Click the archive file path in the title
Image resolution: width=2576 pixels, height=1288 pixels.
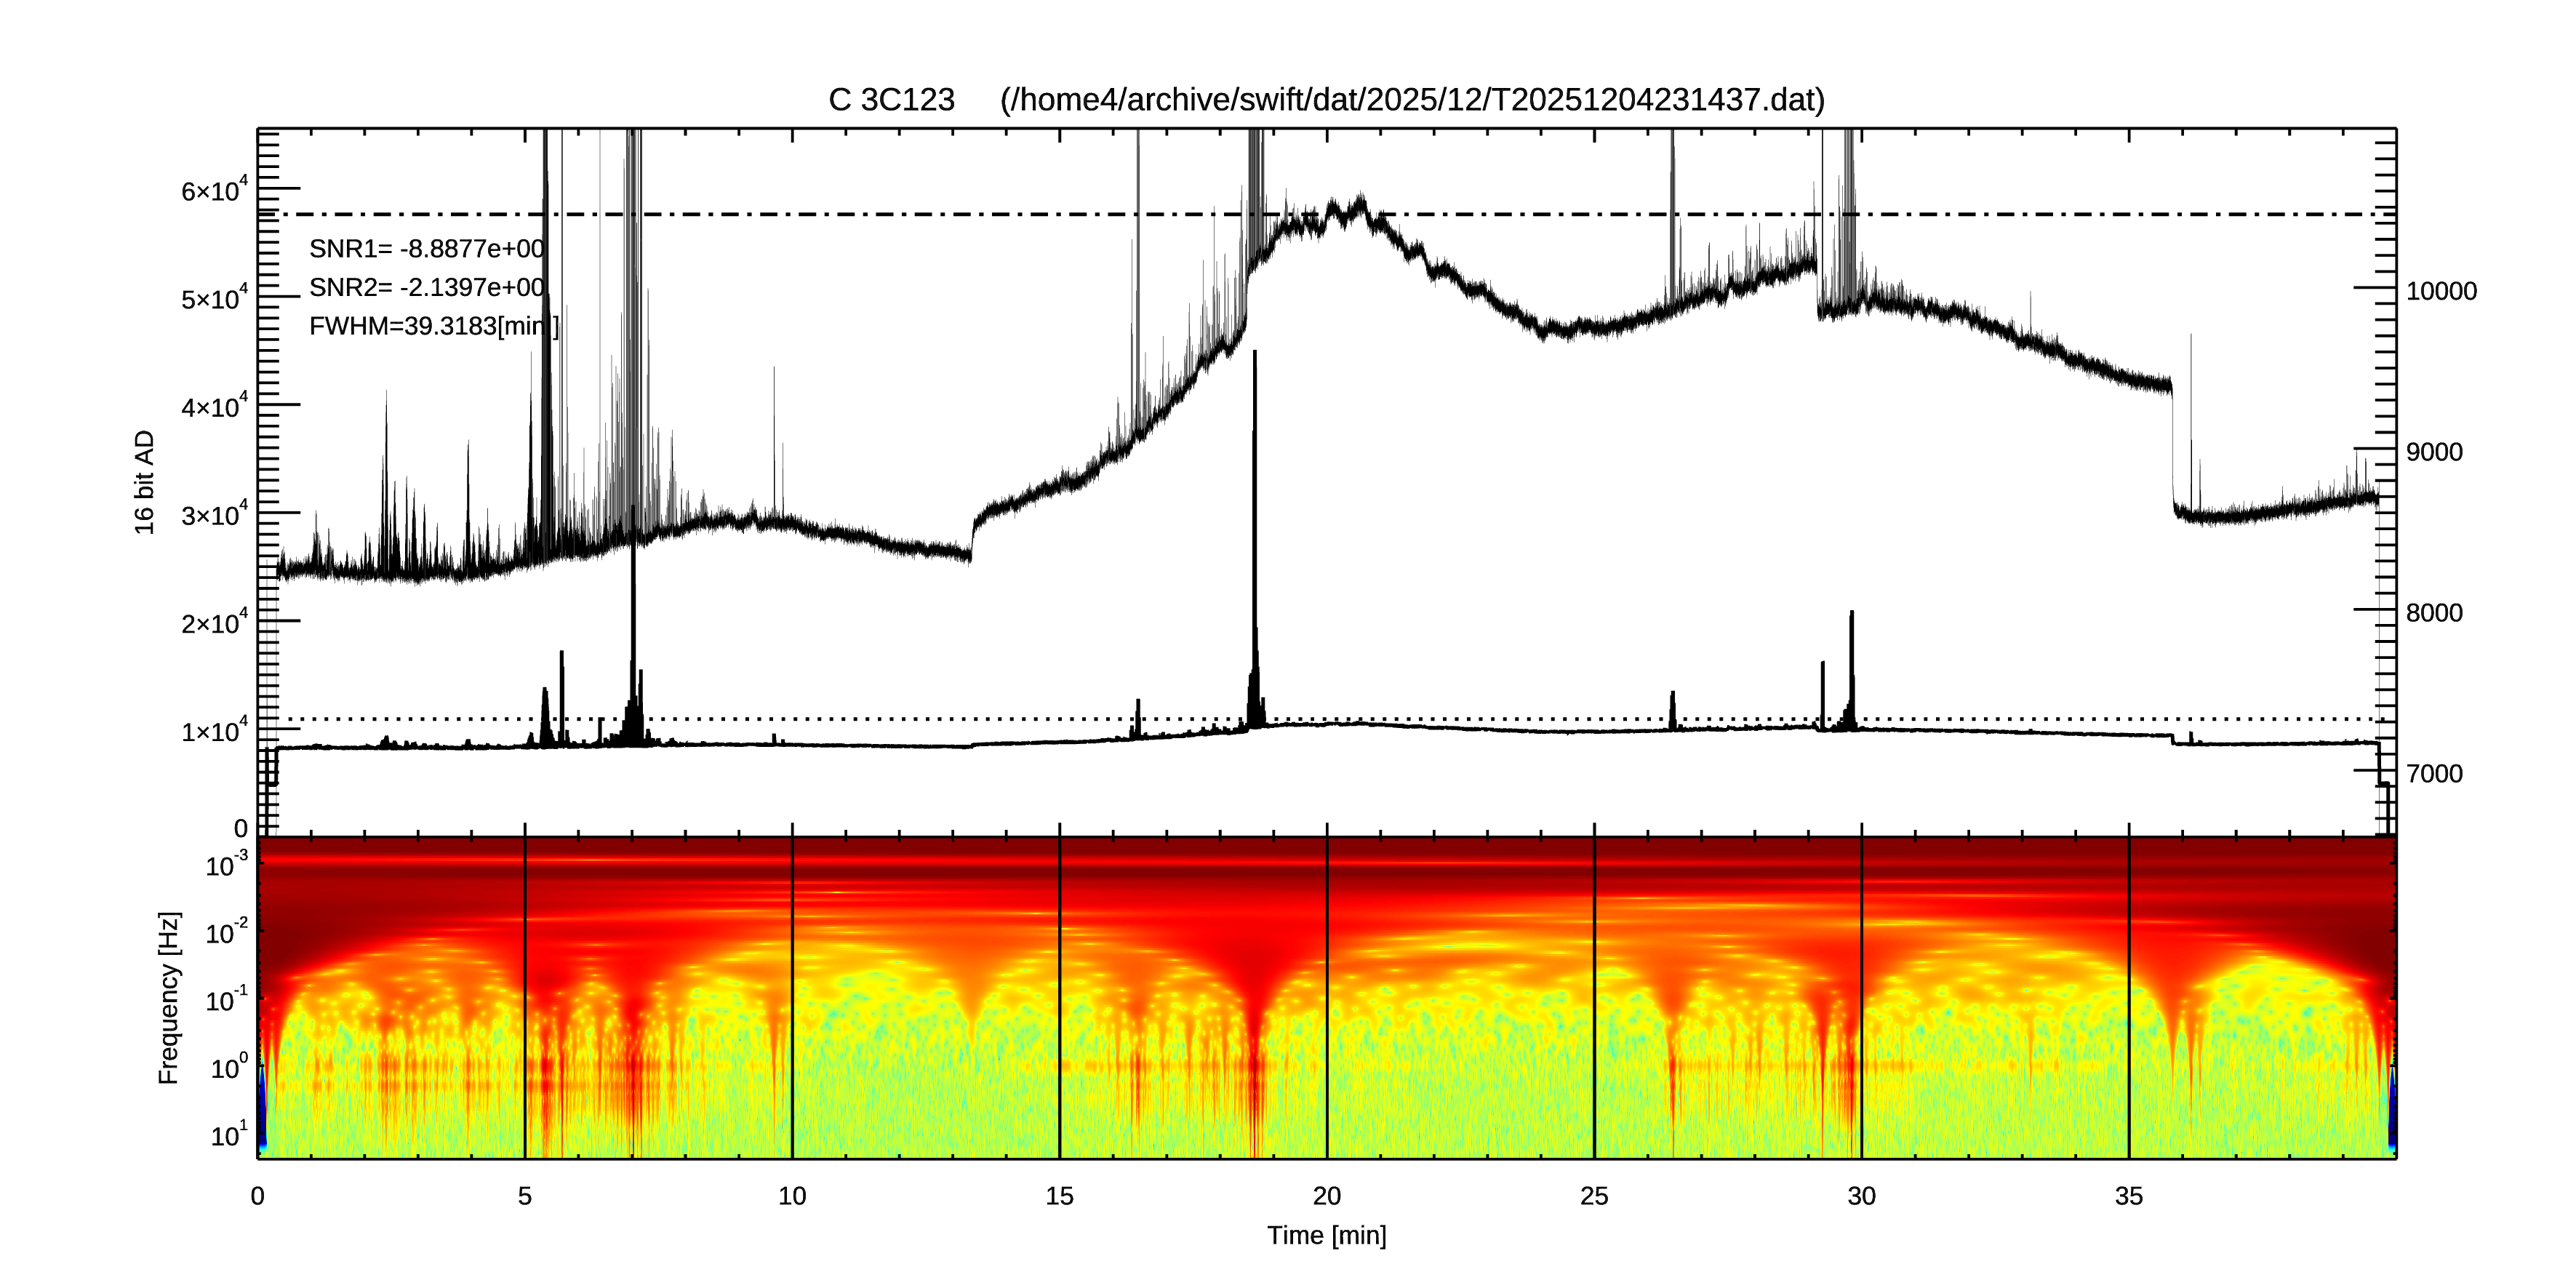coord(1412,100)
